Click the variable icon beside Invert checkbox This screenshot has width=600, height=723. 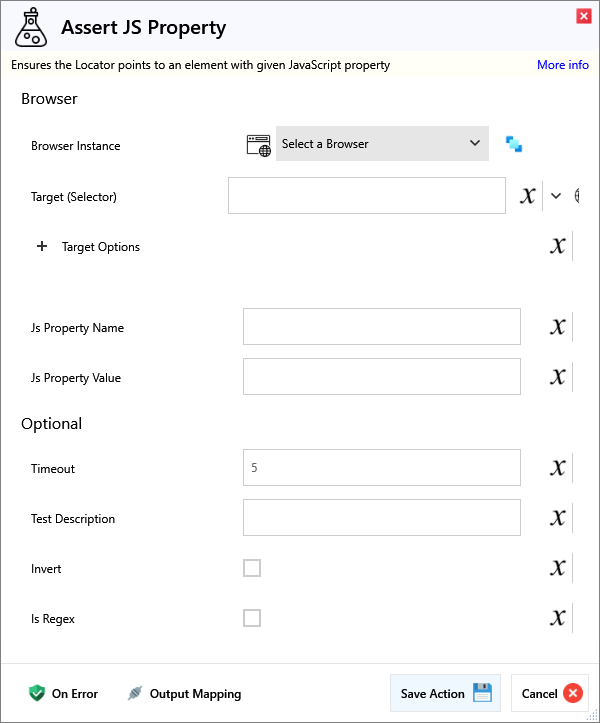tap(558, 568)
